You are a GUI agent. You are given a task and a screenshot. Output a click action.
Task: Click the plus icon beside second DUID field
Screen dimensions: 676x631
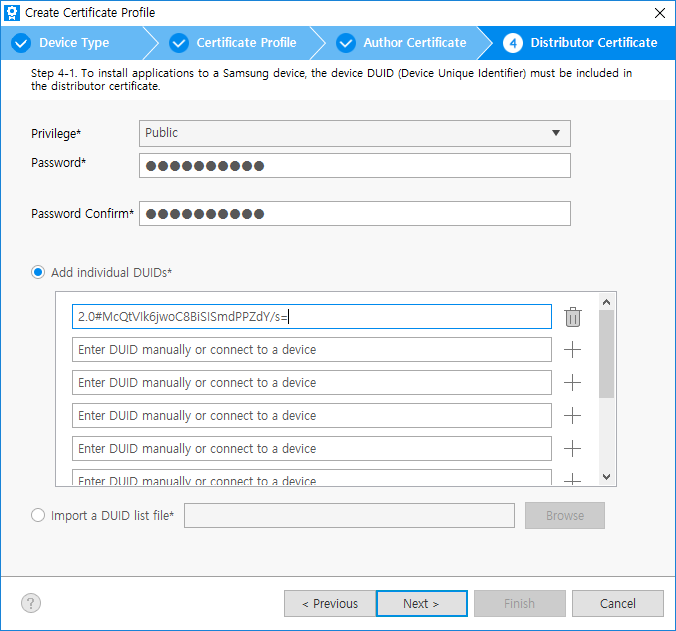click(x=573, y=350)
